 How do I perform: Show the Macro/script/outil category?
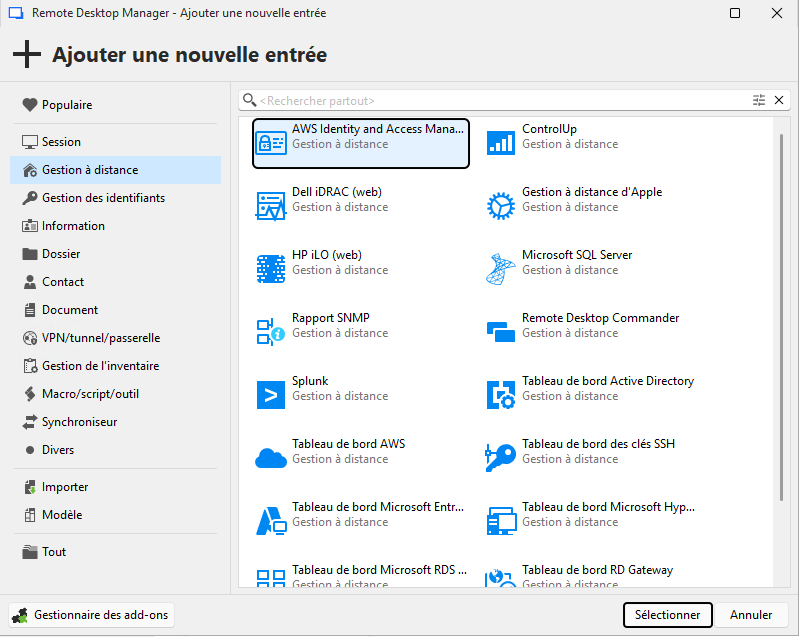115,394
